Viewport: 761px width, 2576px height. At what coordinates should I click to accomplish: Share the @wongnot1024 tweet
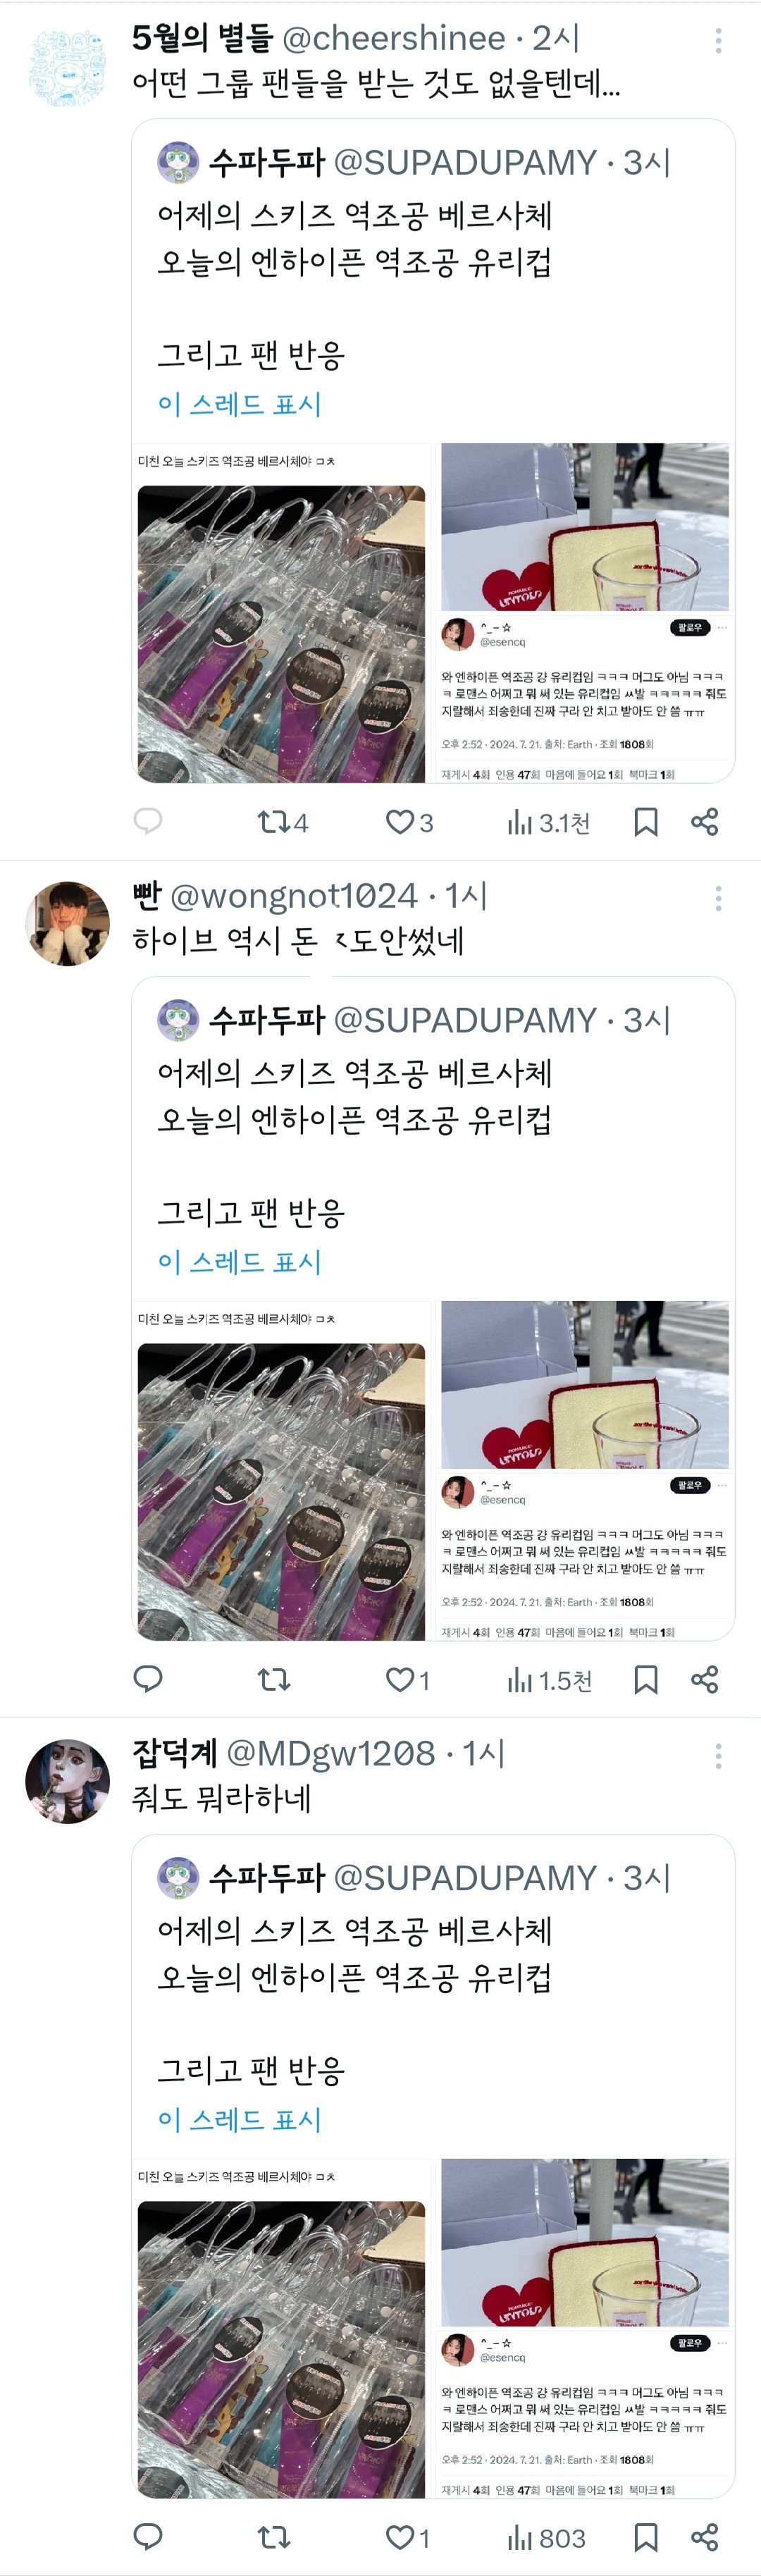705,1679
